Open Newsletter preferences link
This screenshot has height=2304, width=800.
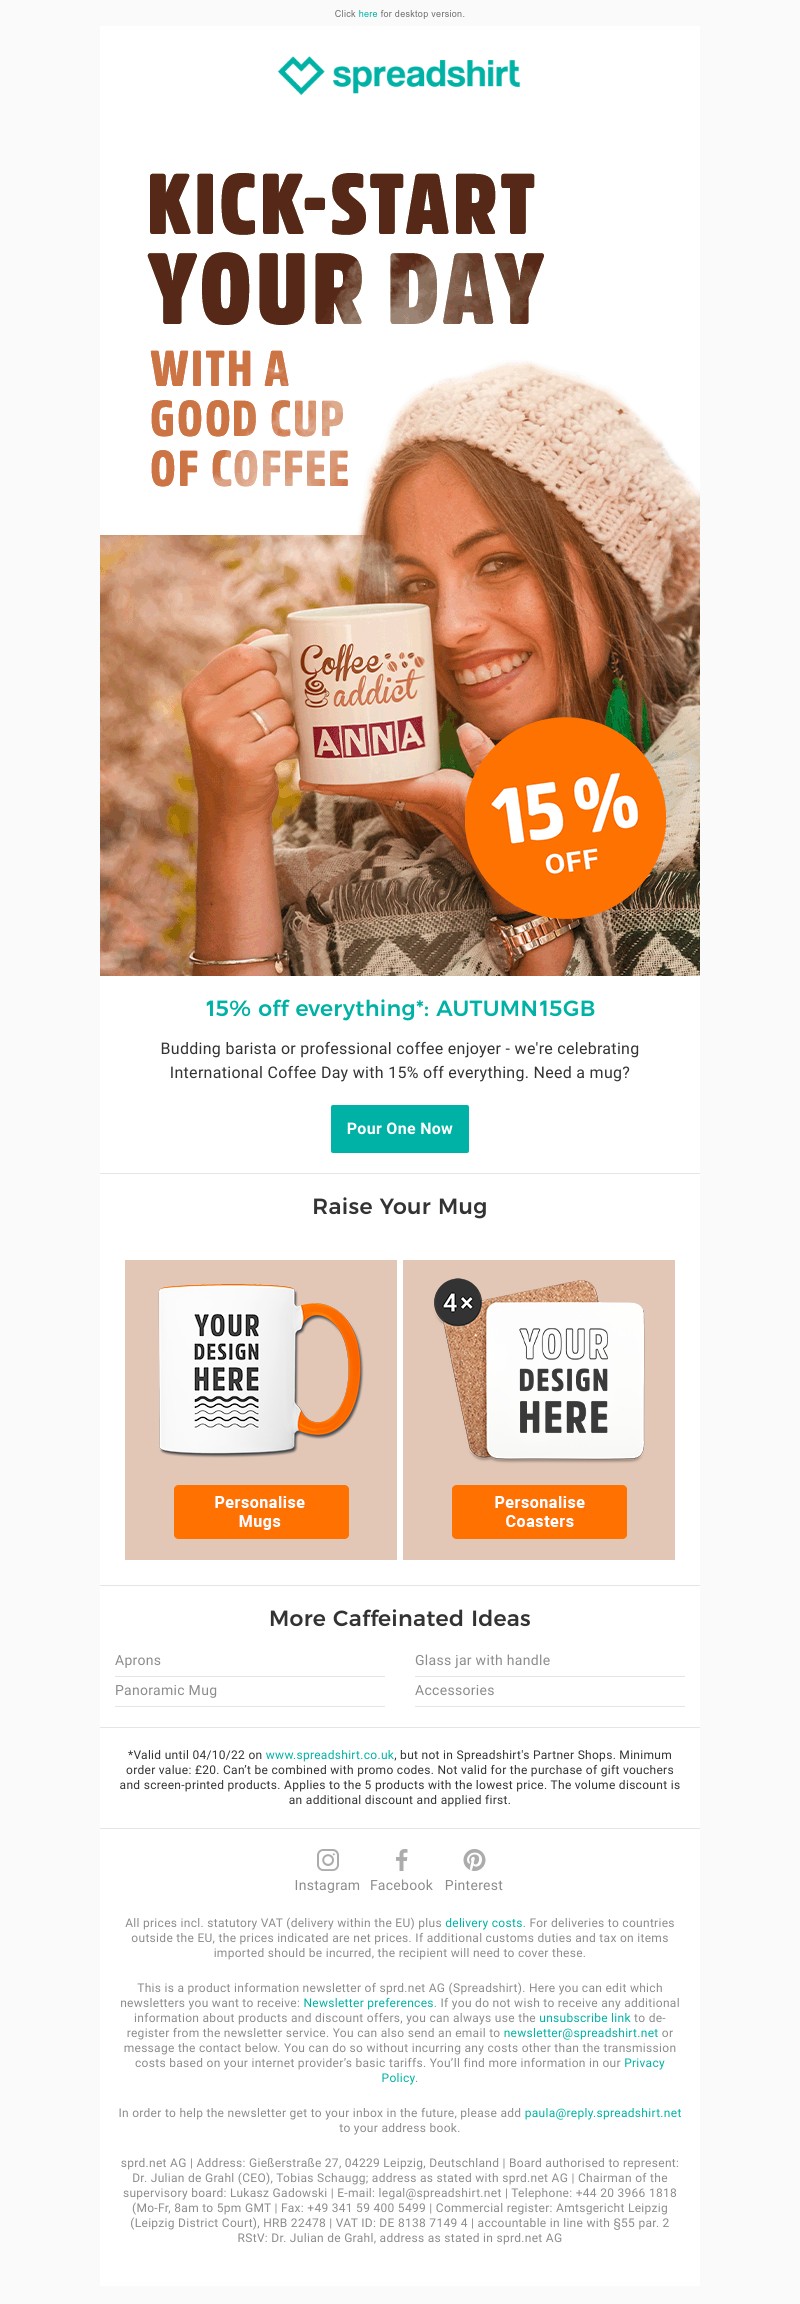369,2003
